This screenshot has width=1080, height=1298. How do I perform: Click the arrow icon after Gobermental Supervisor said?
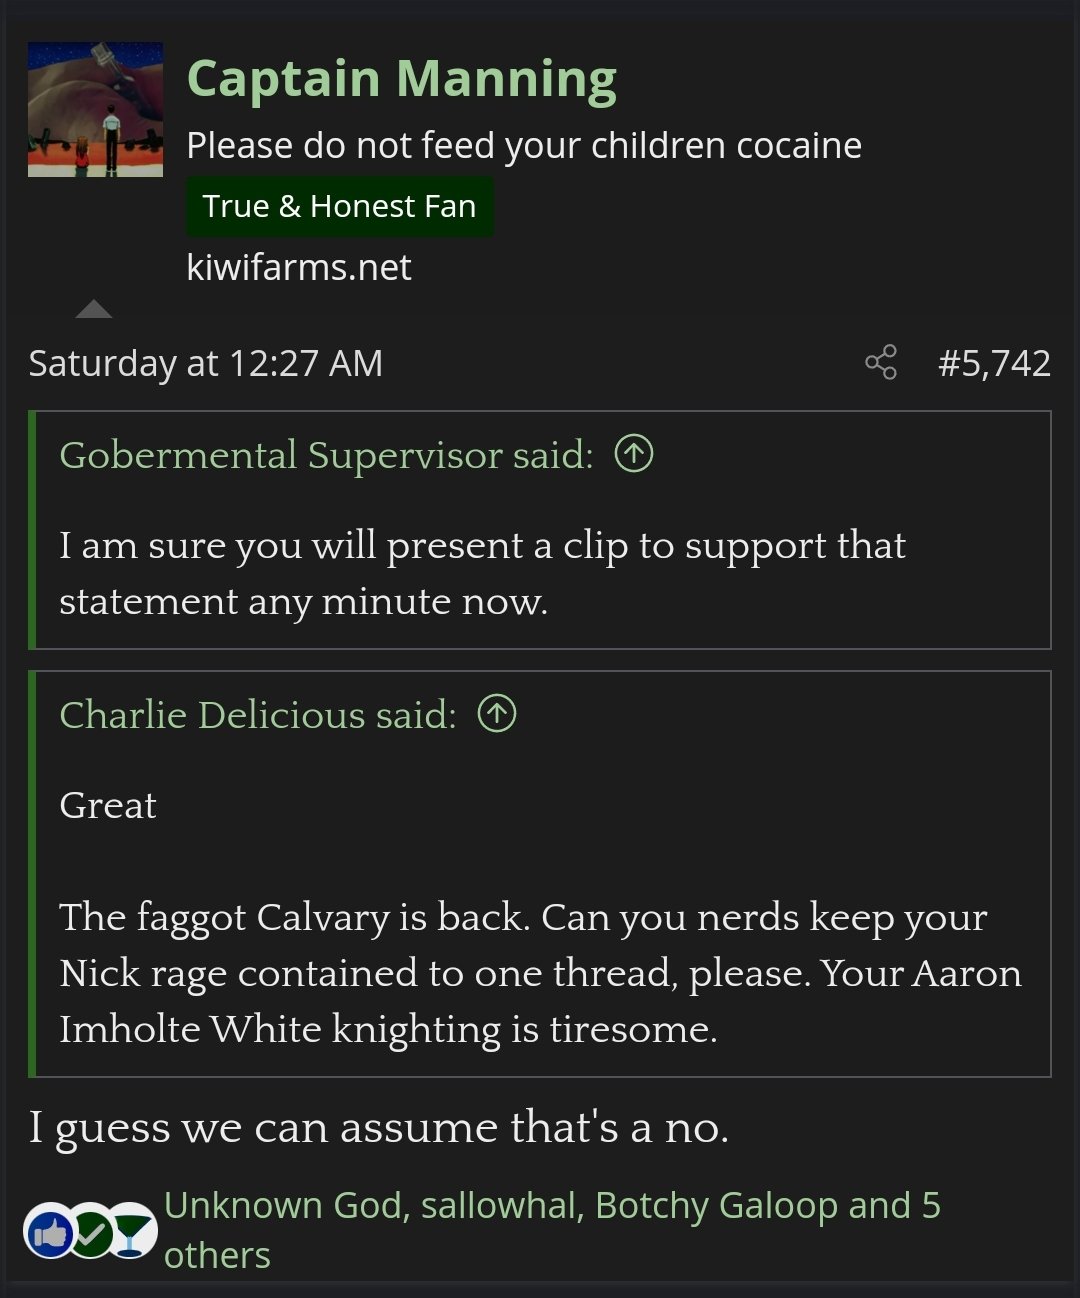633,454
